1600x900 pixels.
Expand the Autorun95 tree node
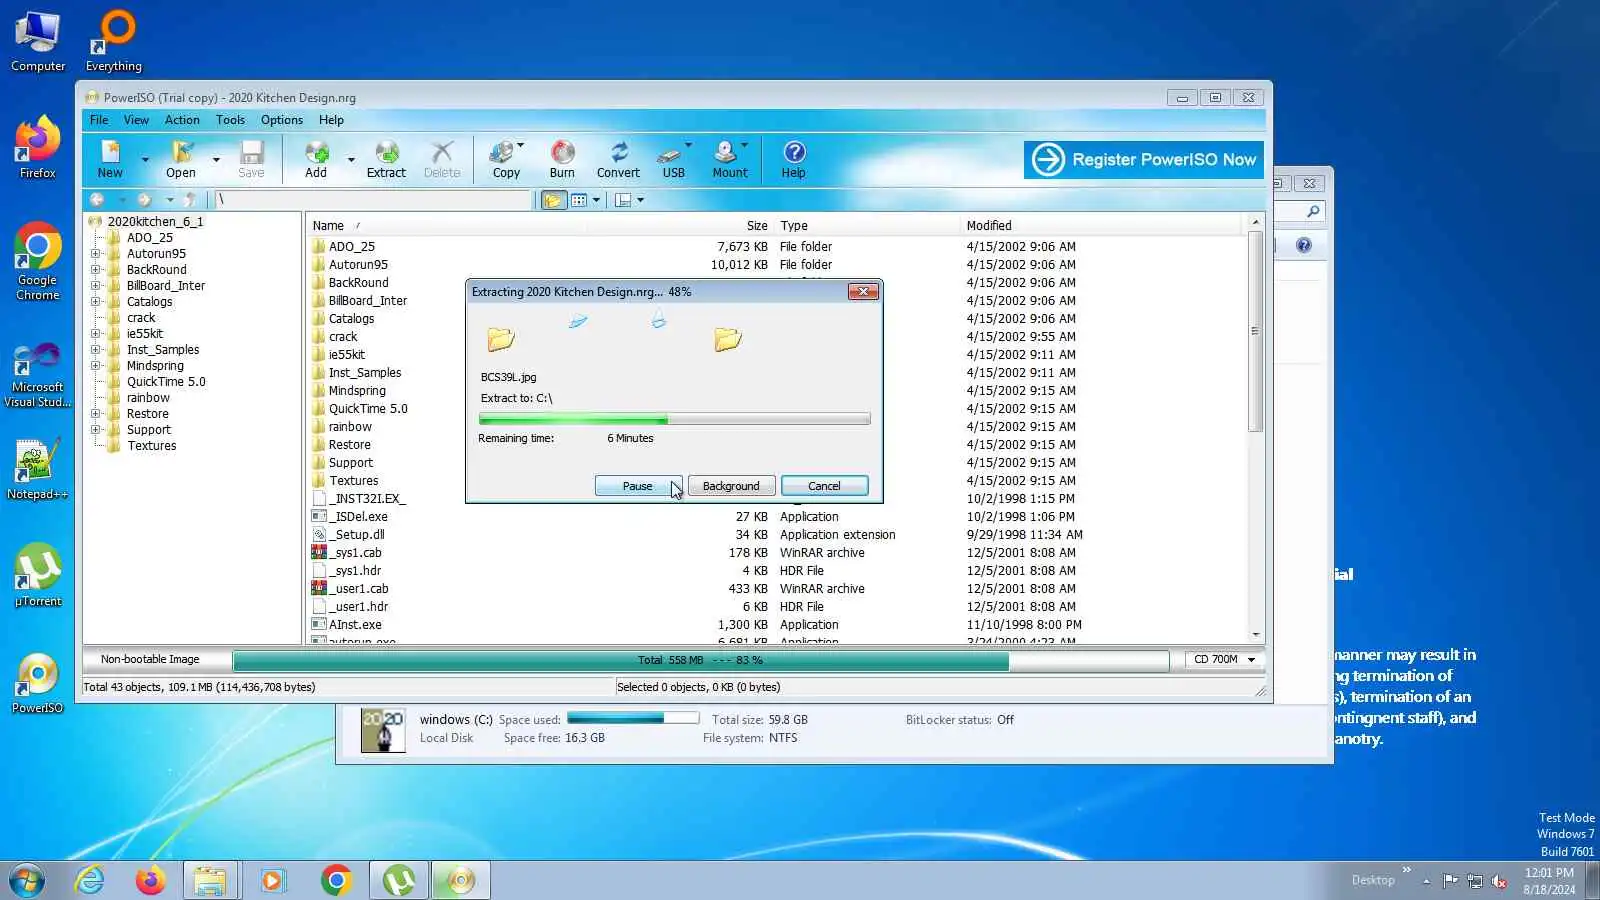pyautogui.click(x=96, y=254)
